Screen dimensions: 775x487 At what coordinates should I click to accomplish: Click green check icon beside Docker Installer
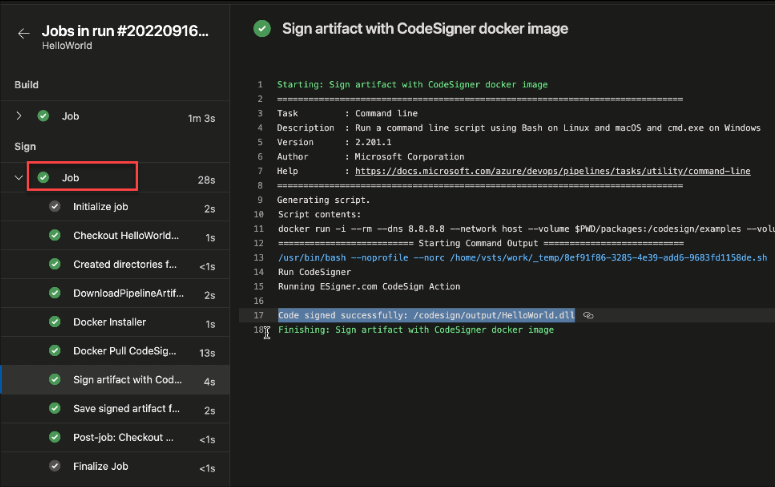coord(54,323)
